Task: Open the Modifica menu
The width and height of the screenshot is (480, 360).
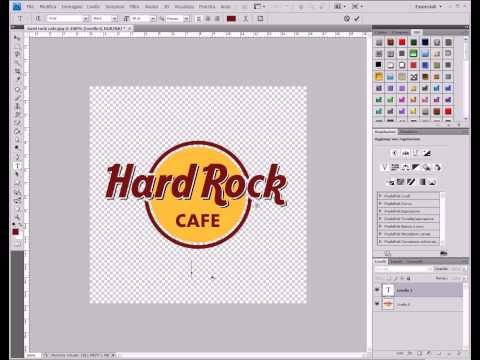Action: 48,6
